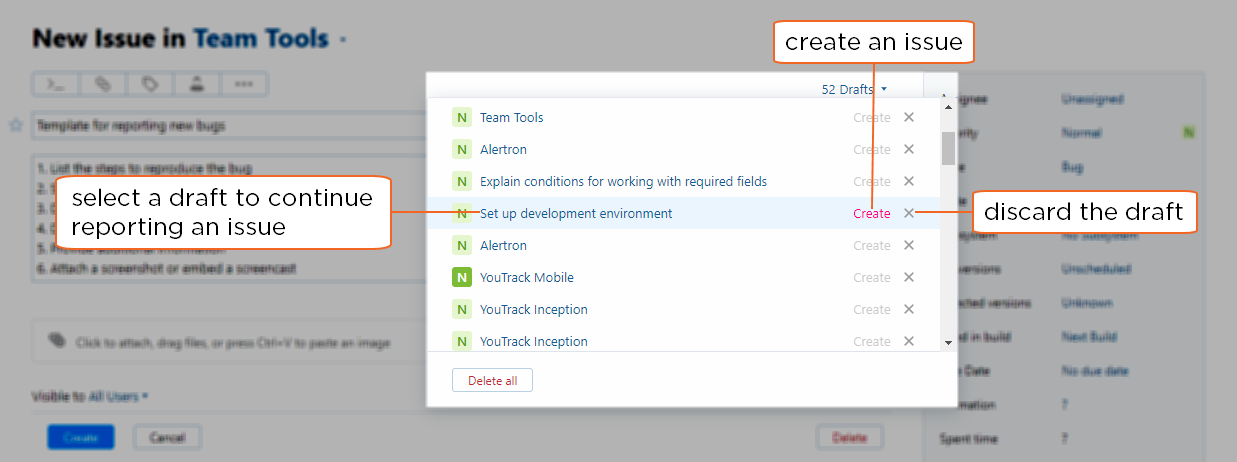Create issue from YouTrack Mobile draft
Image resolution: width=1237 pixels, height=462 pixels.
(872, 277)
